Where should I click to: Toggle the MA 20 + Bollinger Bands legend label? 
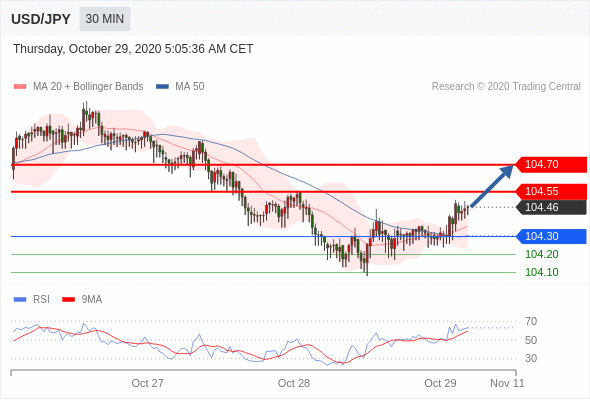pos(88,87)
